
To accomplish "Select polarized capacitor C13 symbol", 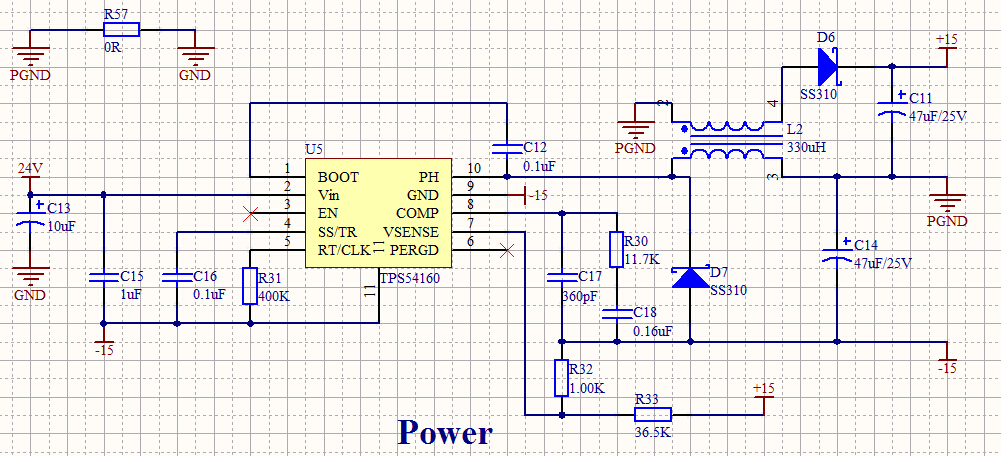I will tap(29, 214).
